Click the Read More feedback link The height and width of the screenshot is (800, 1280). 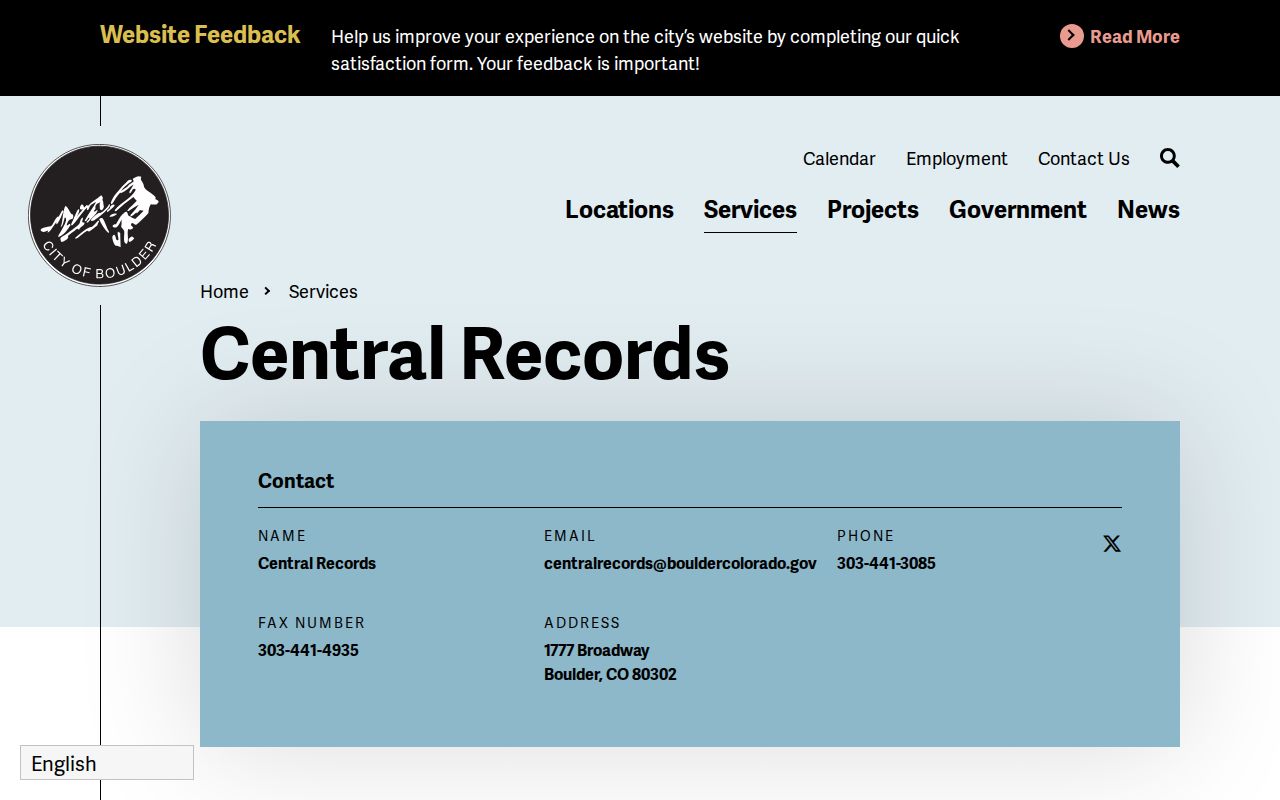pyautogui.click(x=1135, y=36)
